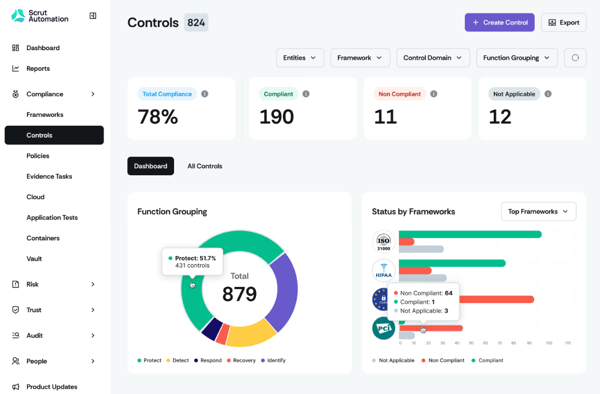Click info icon next to Not Applicable
600x394 pixels.
[548, 94]
